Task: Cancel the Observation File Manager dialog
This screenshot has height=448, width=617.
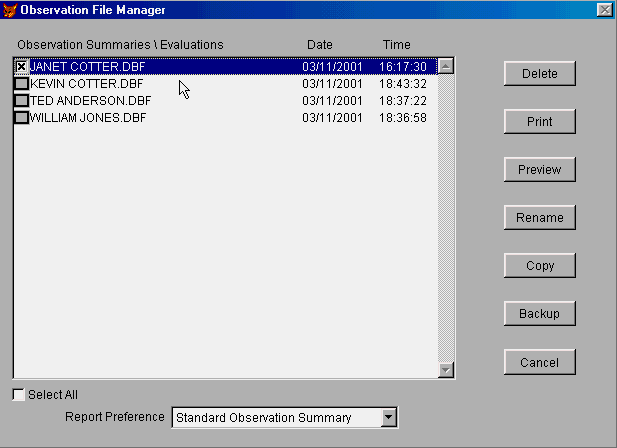Action: pyautogui.click(x=539, y=362)
